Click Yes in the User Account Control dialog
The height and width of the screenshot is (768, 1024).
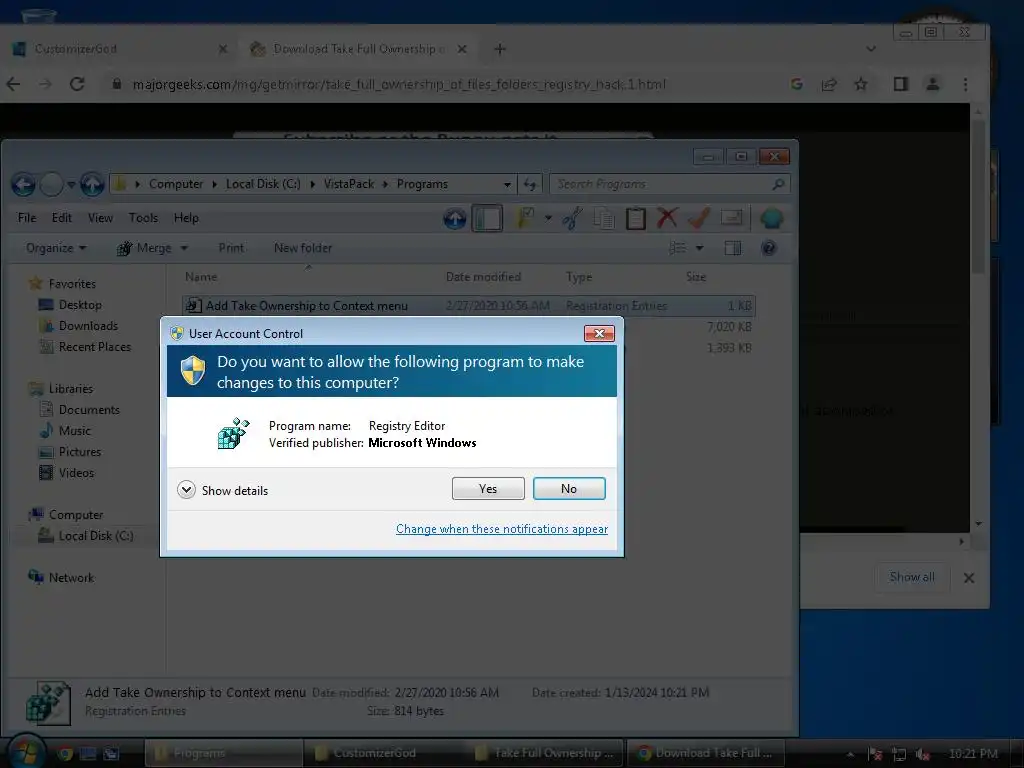(488, 488)
